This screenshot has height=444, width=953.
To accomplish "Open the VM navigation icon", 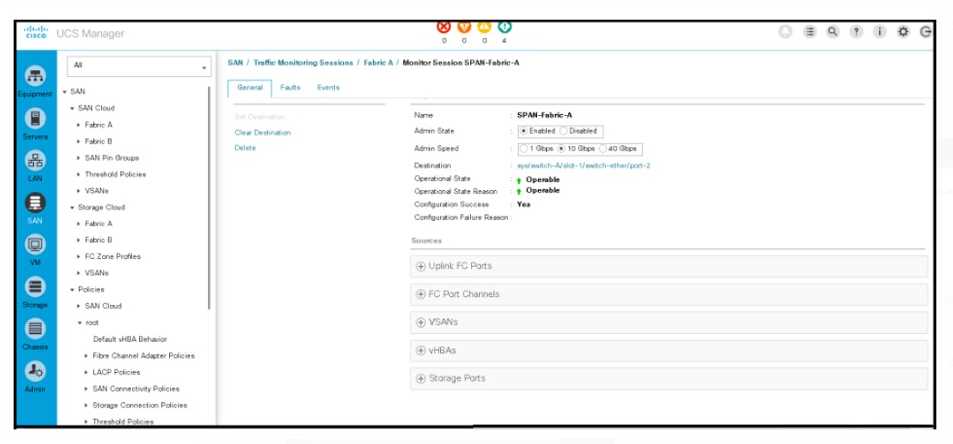I will (33, 246).
